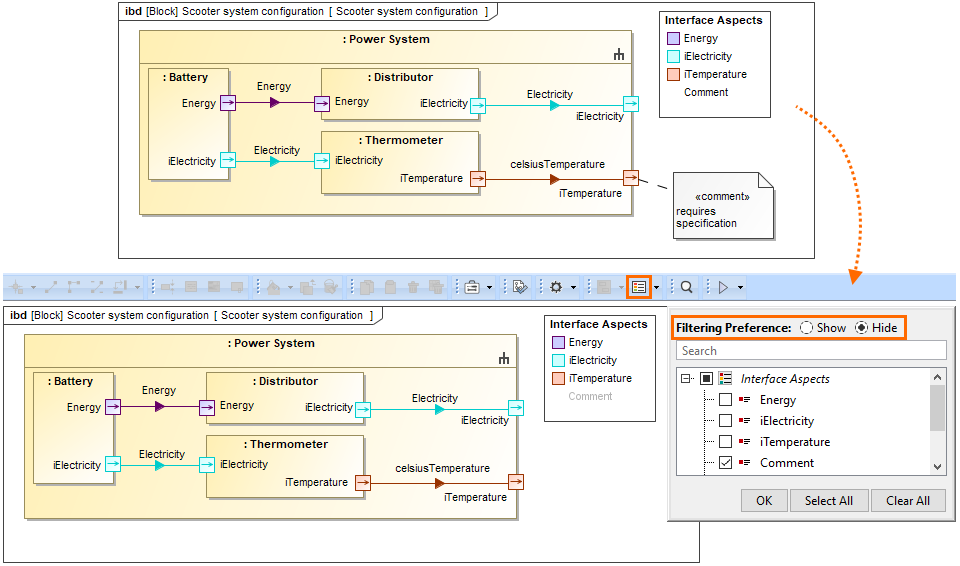This screenshot has width=960, height=566.
Task: Click the briefcase toolbar icon
Action: pyautogui.click(x=471, y=287)
